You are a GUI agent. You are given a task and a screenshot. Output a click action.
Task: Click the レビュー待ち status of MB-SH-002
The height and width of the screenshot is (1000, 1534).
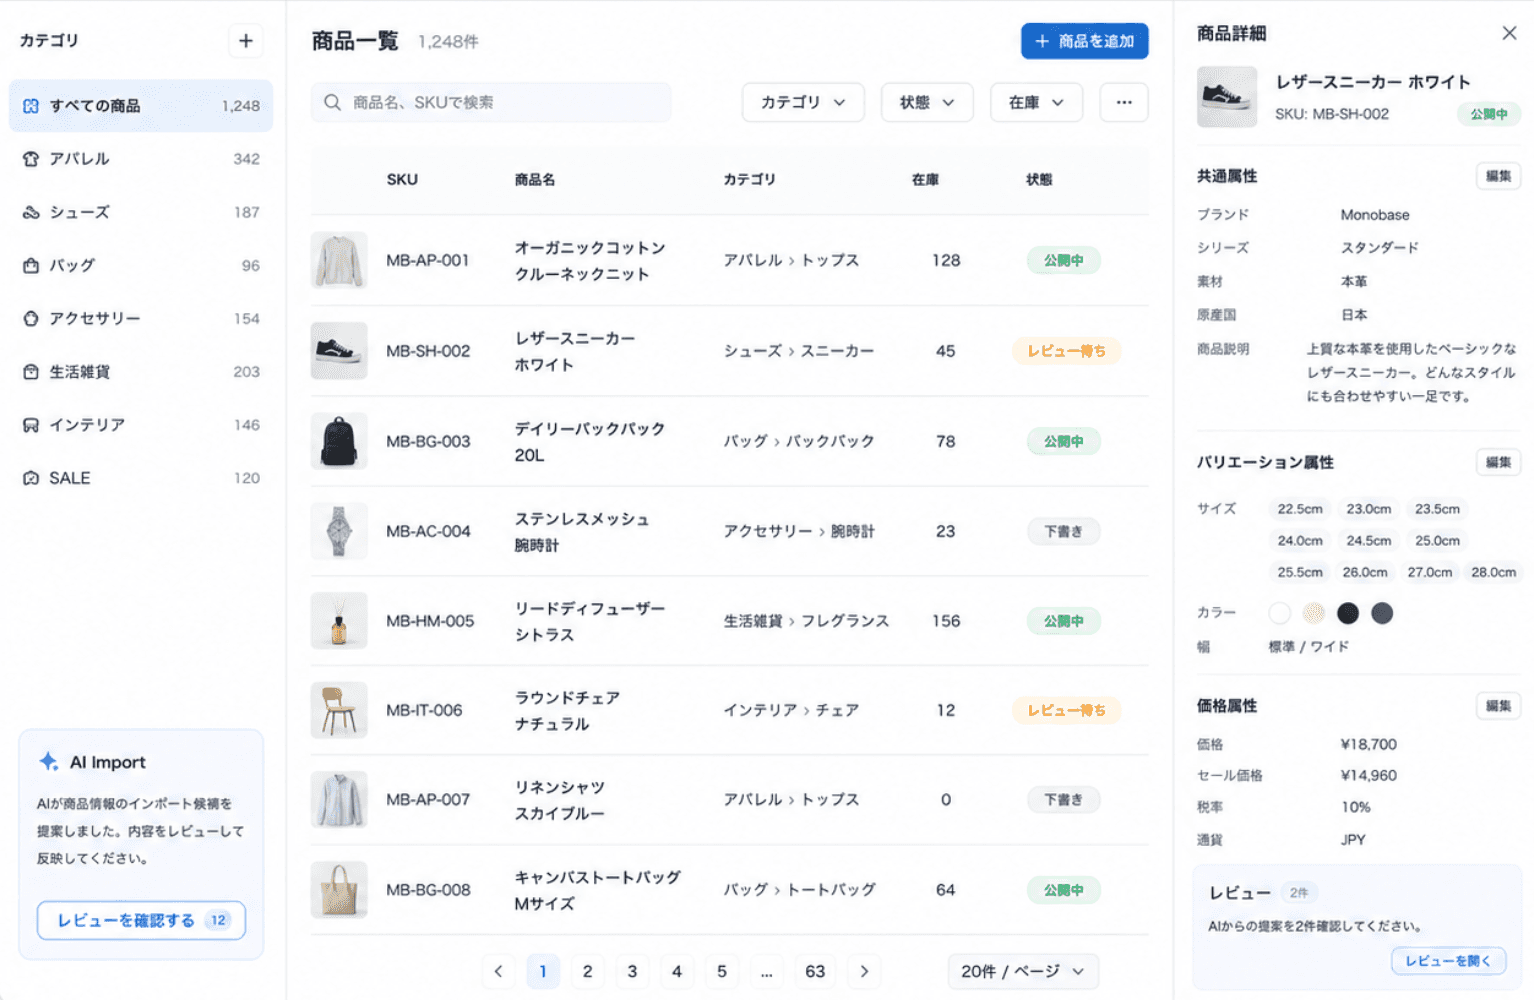[x=1066, y=351]
